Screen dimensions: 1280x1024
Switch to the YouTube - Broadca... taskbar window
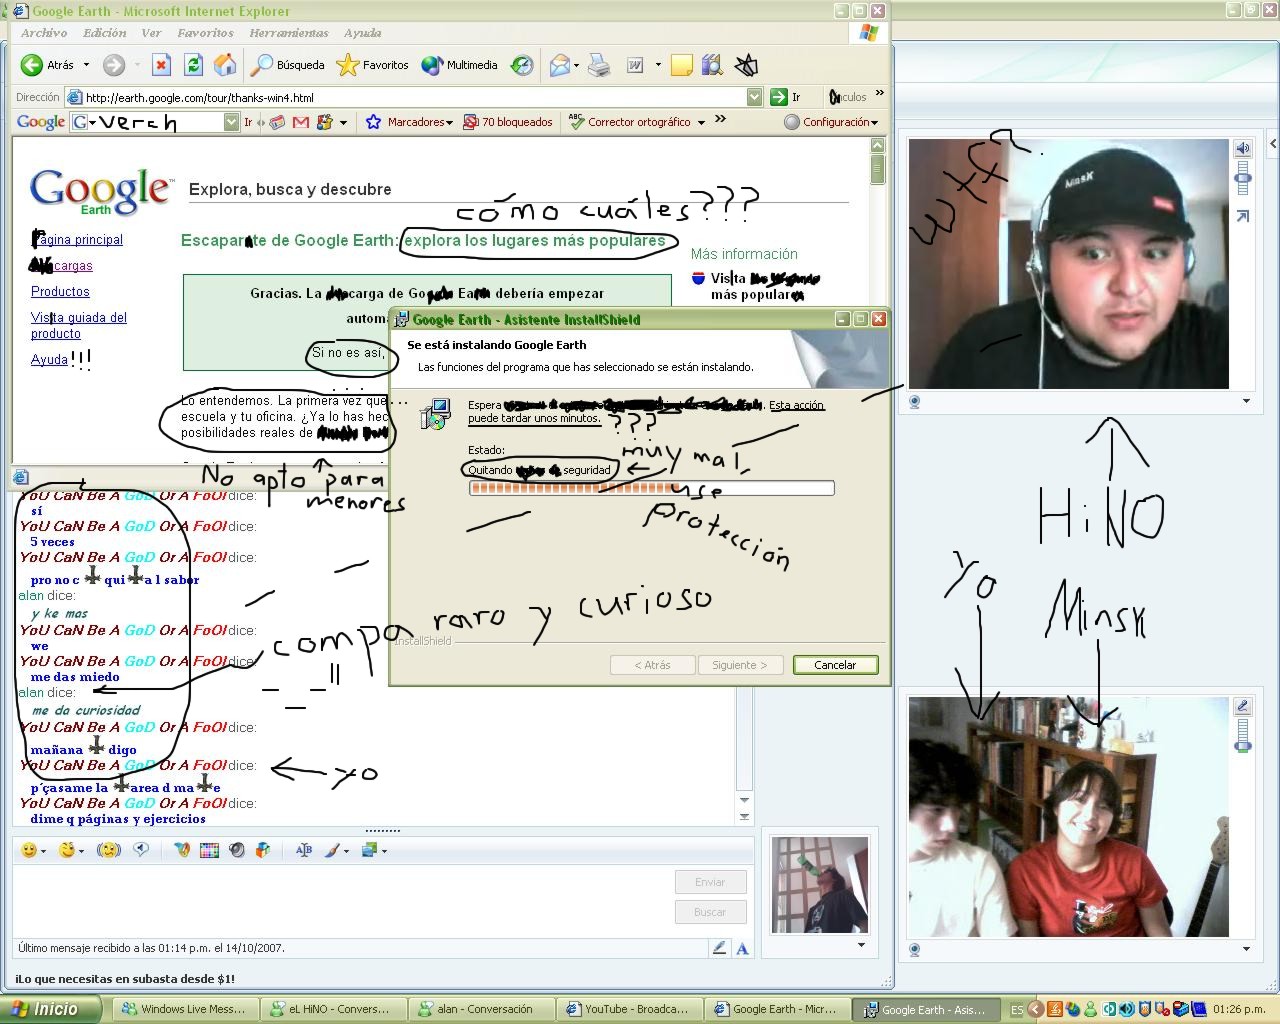627,1009
